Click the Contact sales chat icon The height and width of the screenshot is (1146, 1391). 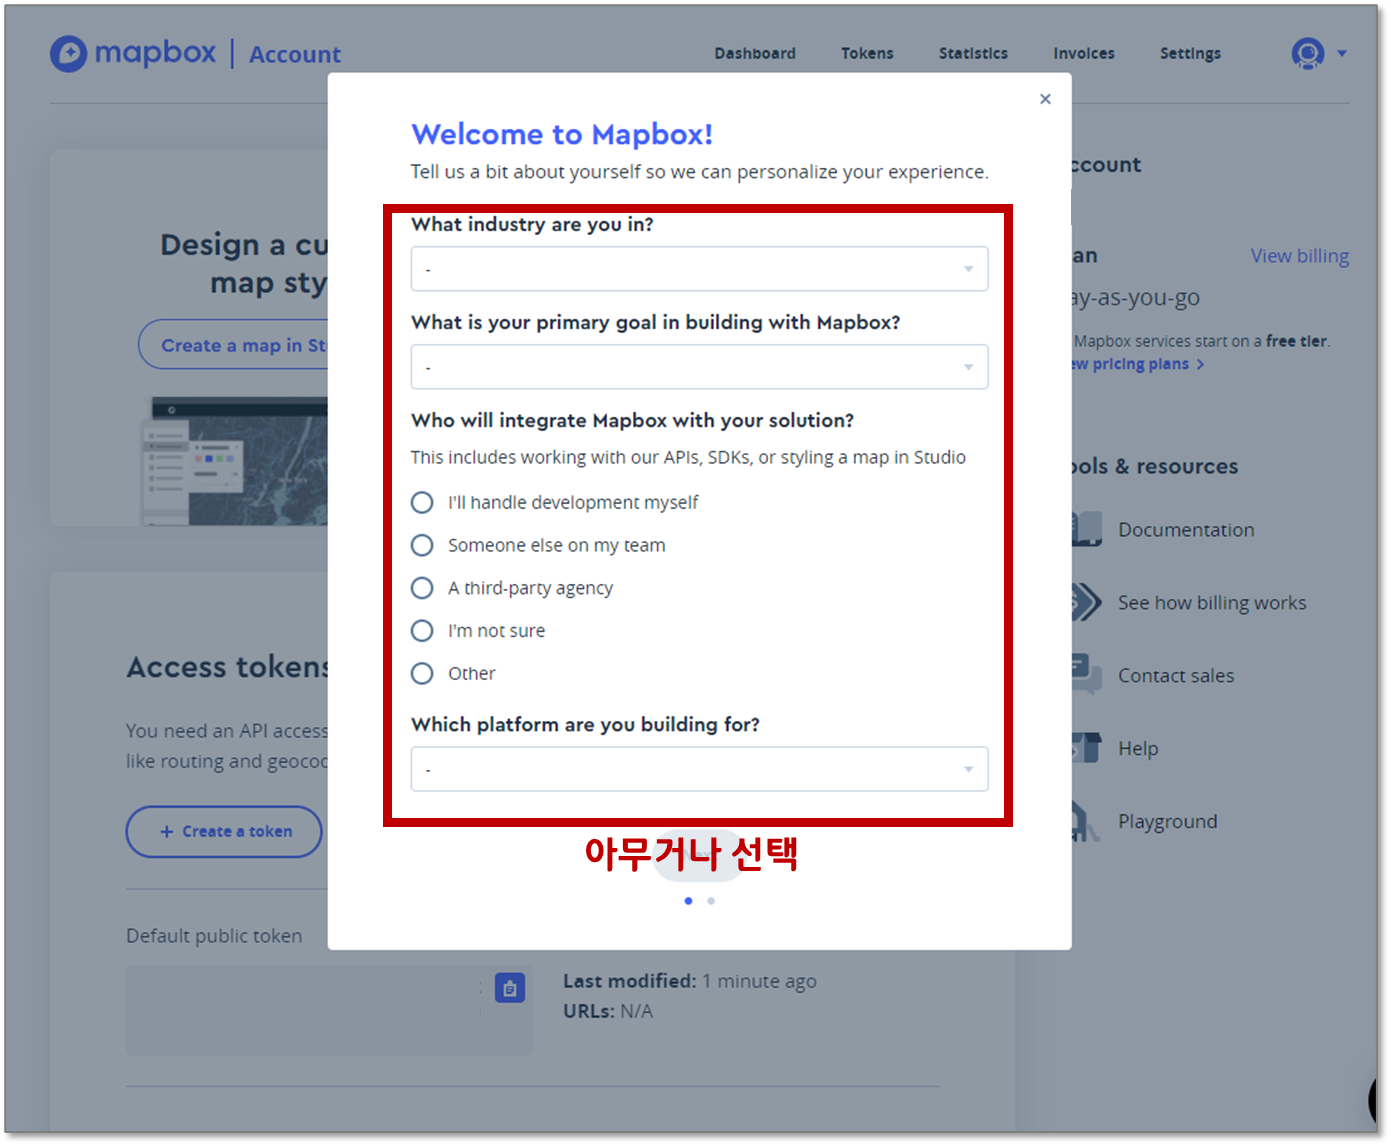tap(1087, 675)
